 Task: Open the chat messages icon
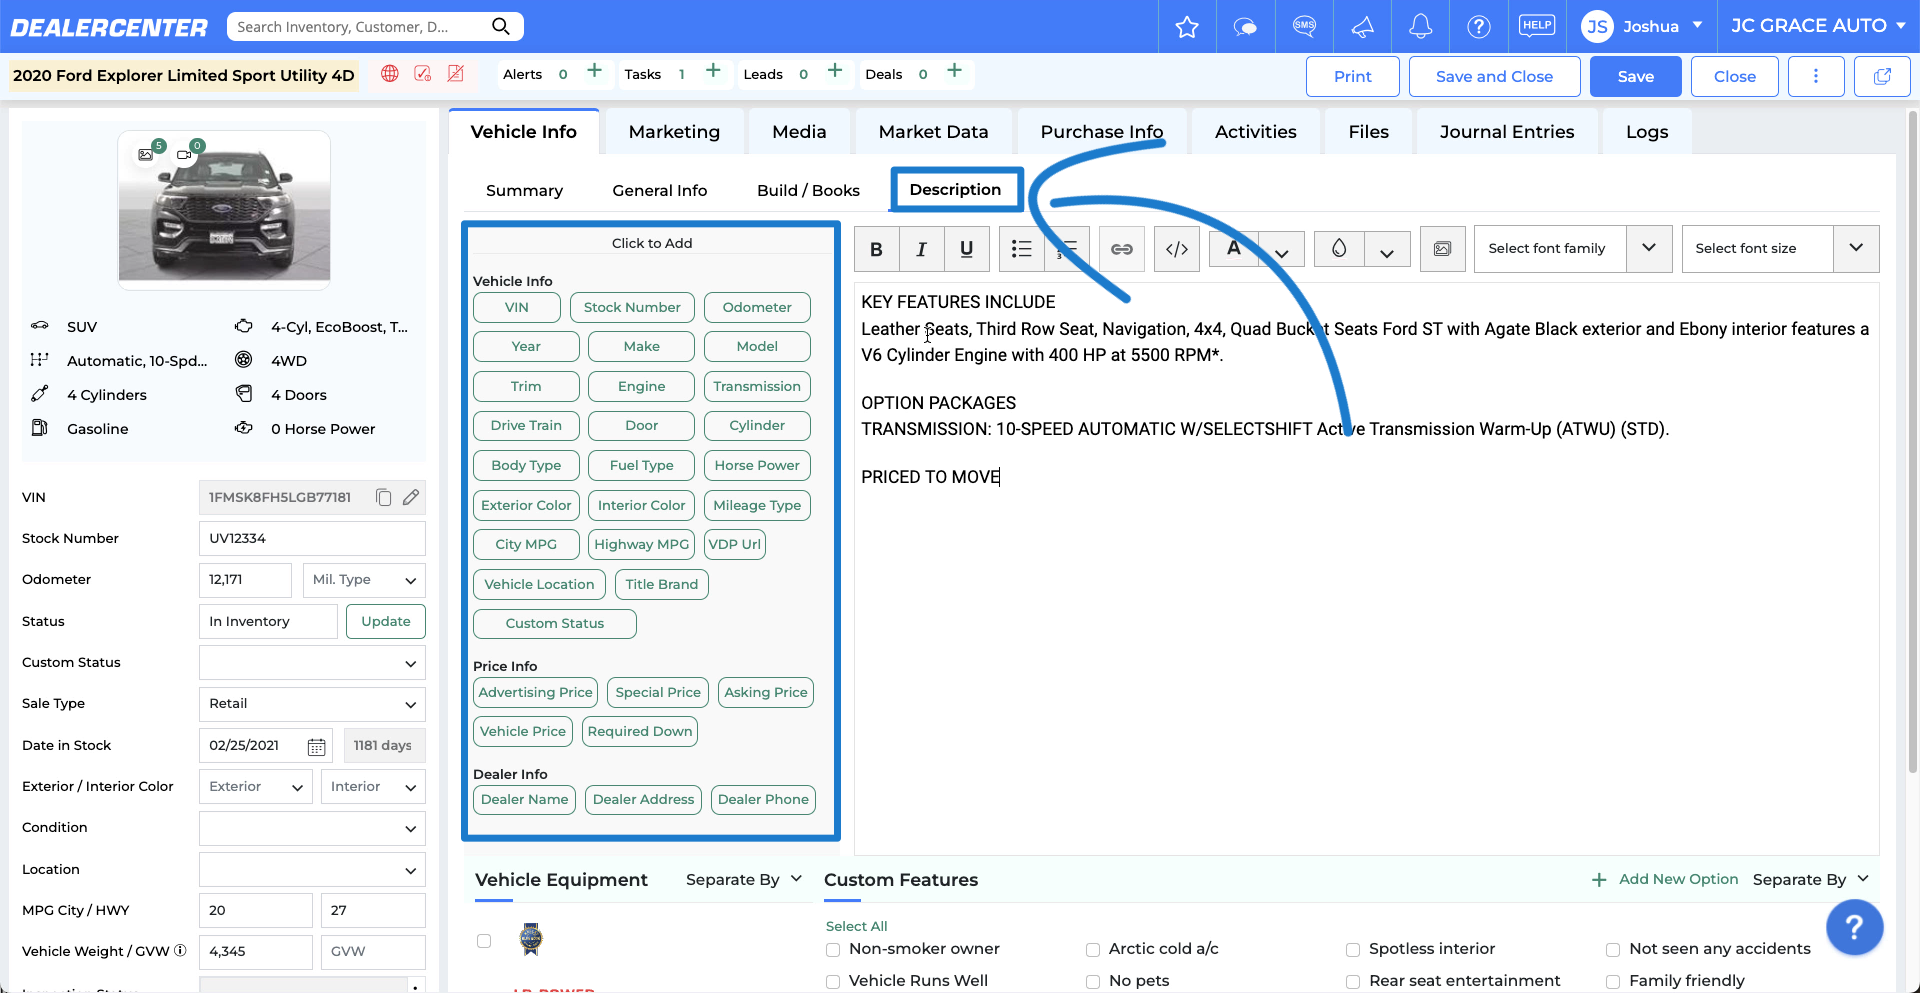coord(1245,27)
